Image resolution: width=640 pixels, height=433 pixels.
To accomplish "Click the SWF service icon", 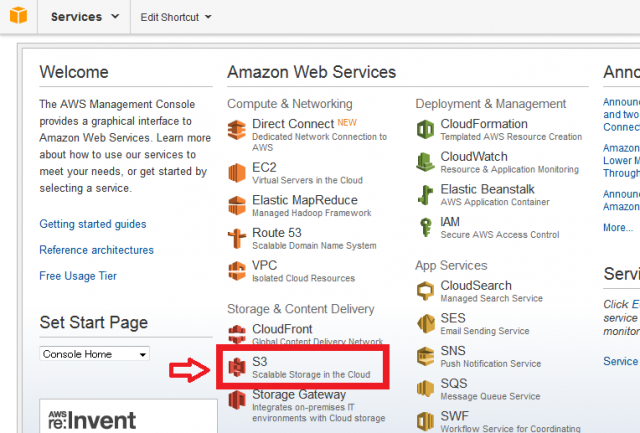I will [425, 422].
